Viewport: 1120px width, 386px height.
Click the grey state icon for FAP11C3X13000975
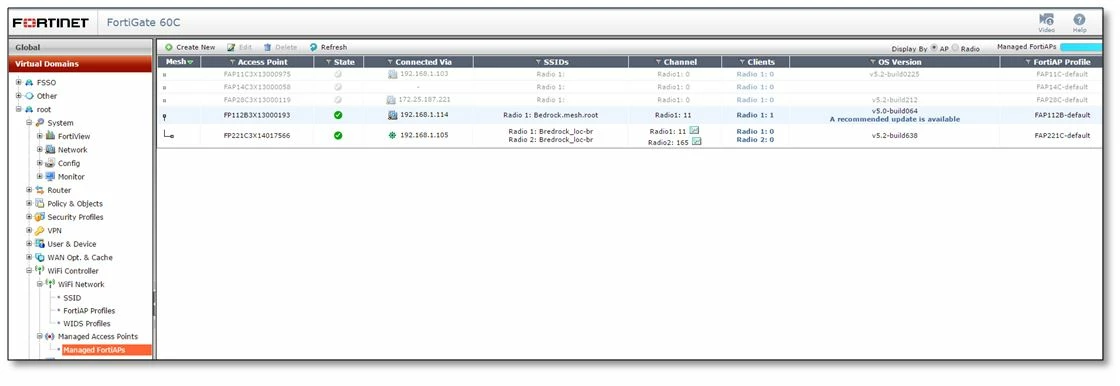(338, 74)
